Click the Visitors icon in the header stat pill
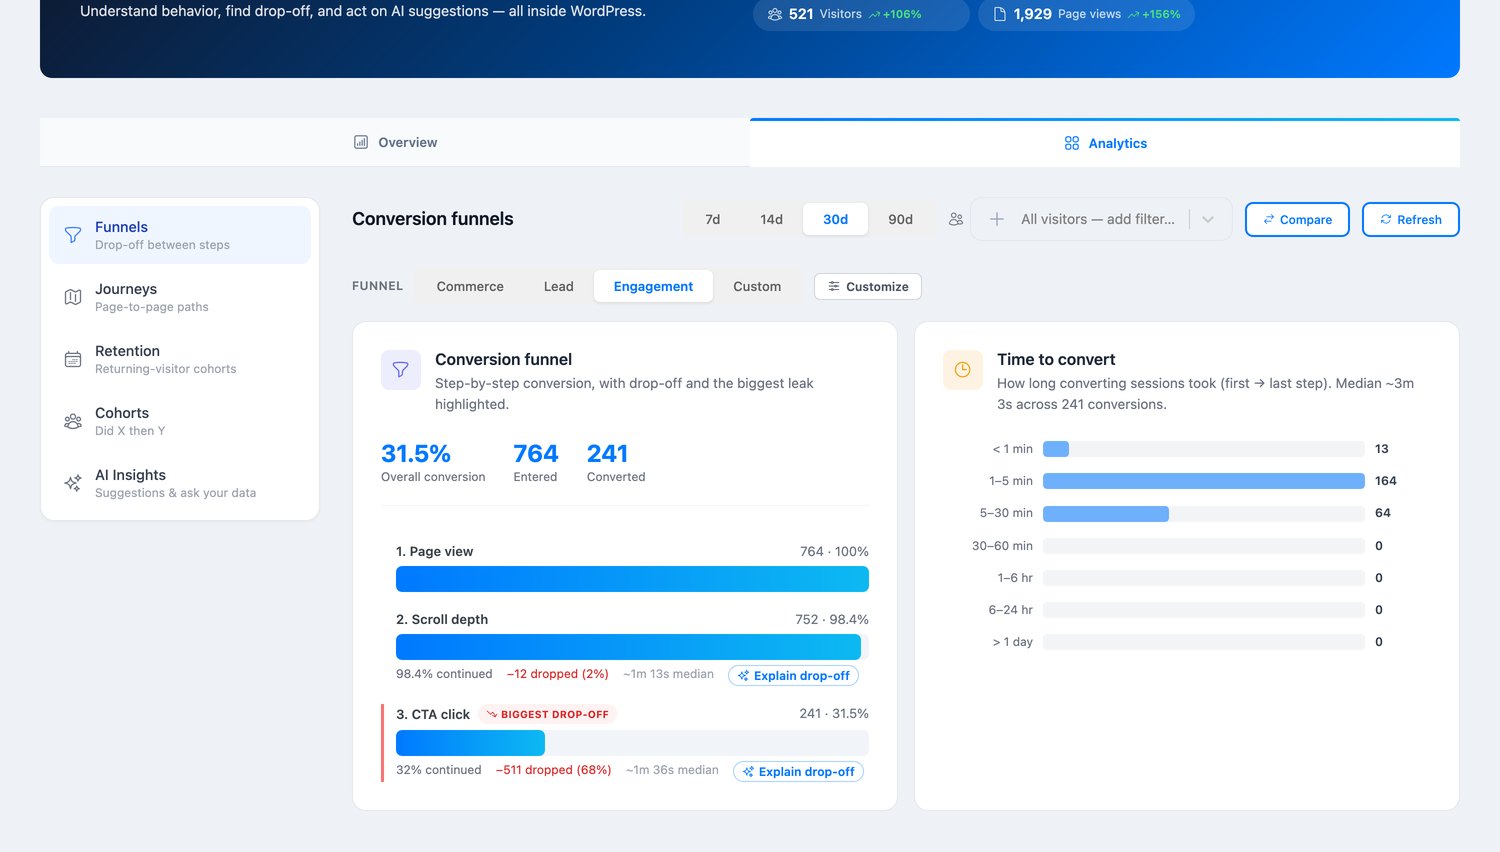This screenshot has width=1500, height=852. pyautogui.click(x=775, y=14)
